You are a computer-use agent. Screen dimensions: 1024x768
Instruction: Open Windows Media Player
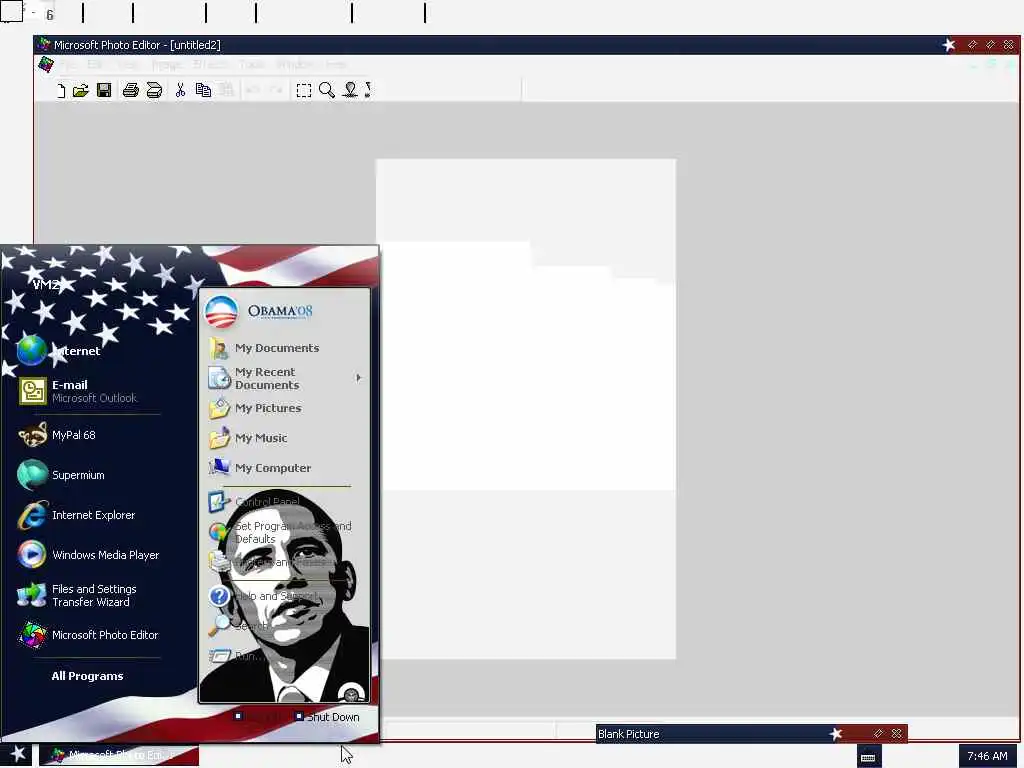(88, 555)
